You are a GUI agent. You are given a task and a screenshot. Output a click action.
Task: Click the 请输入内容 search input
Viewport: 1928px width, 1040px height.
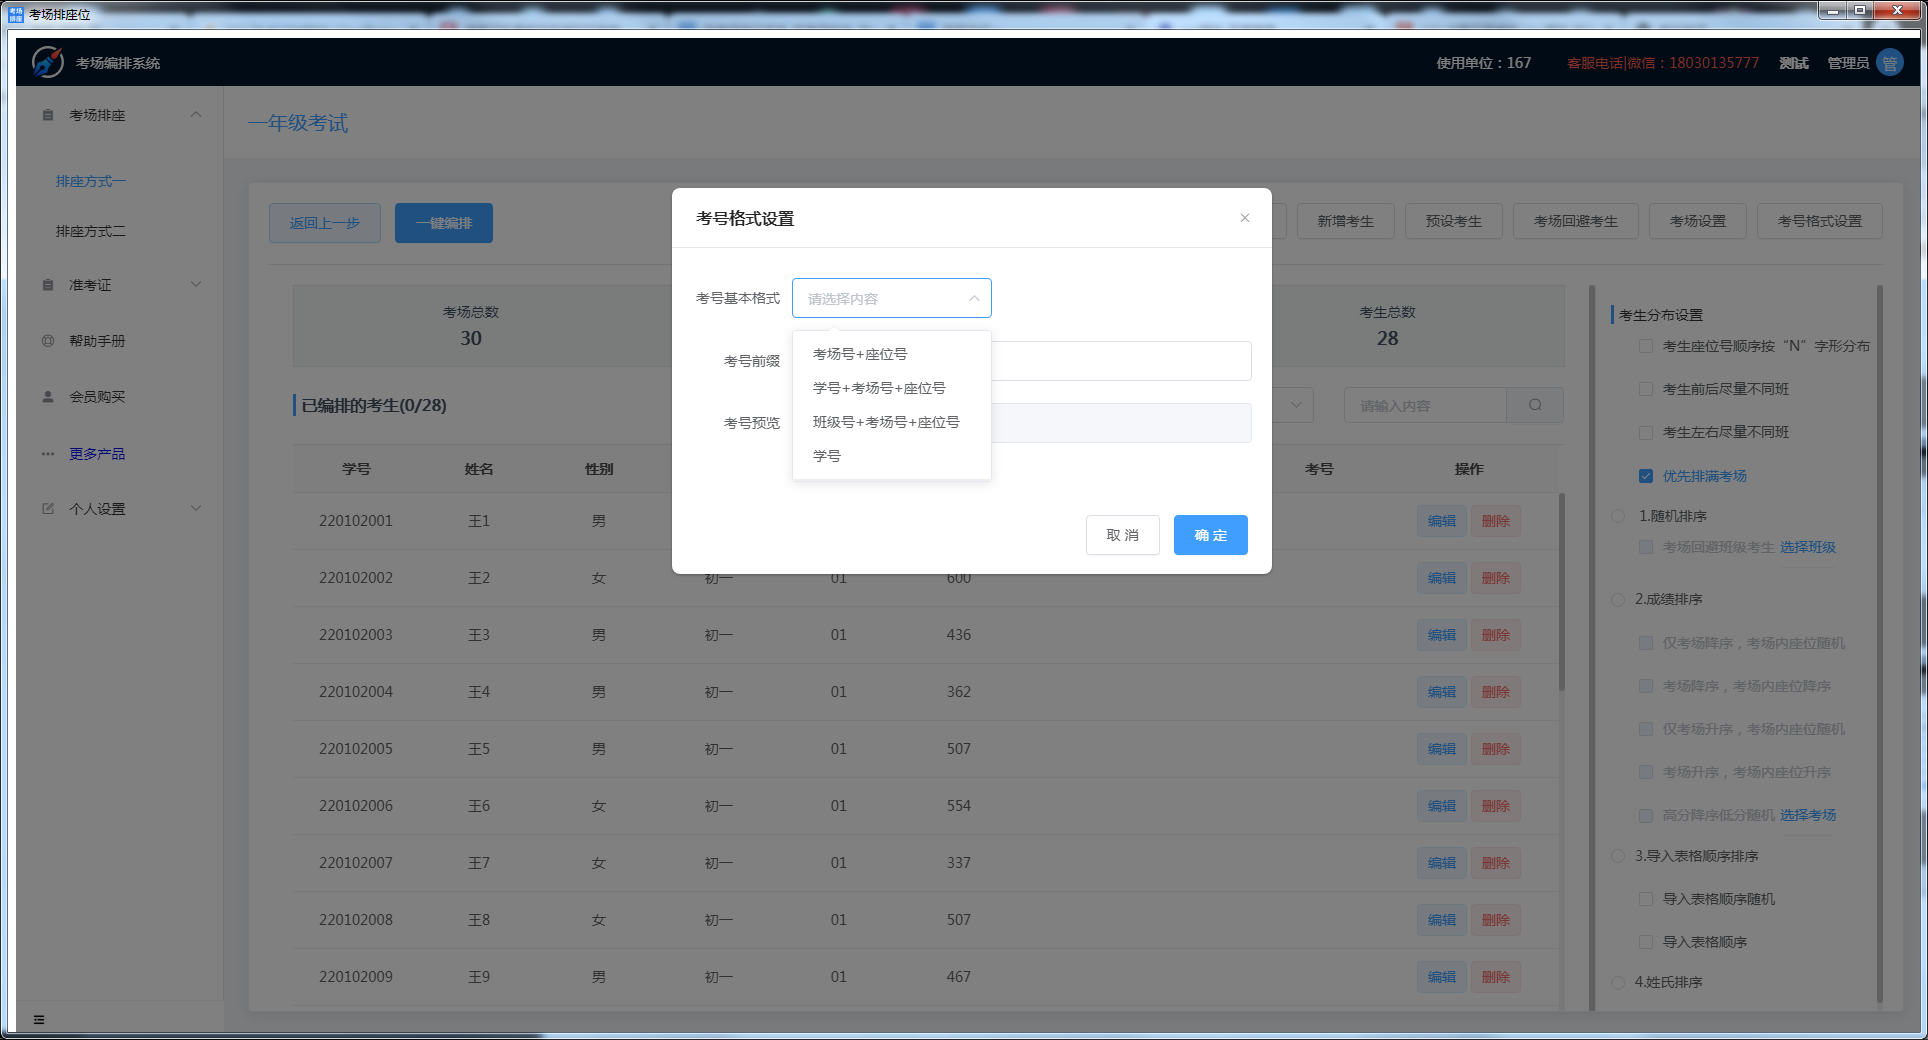1426,405
